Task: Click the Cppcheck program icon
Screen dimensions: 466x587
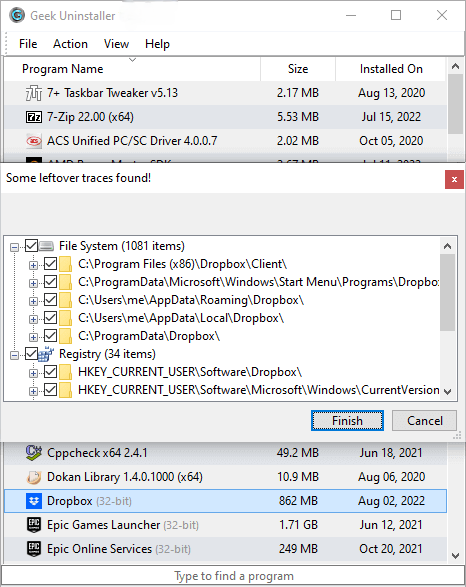Action: pos(34,453)
